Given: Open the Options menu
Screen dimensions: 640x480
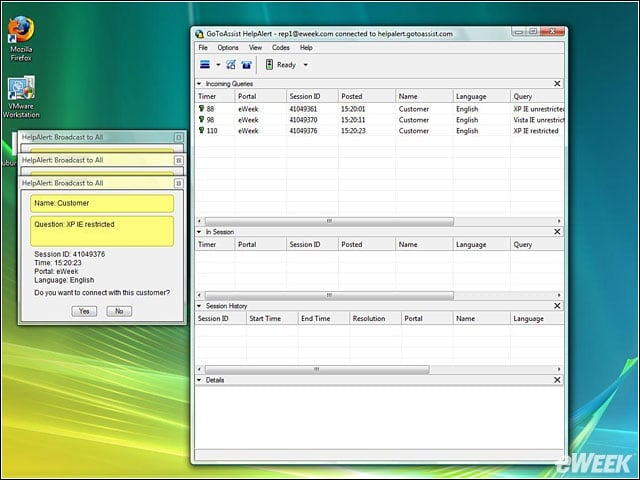Looking at the screenshot, I should point(228,48).
